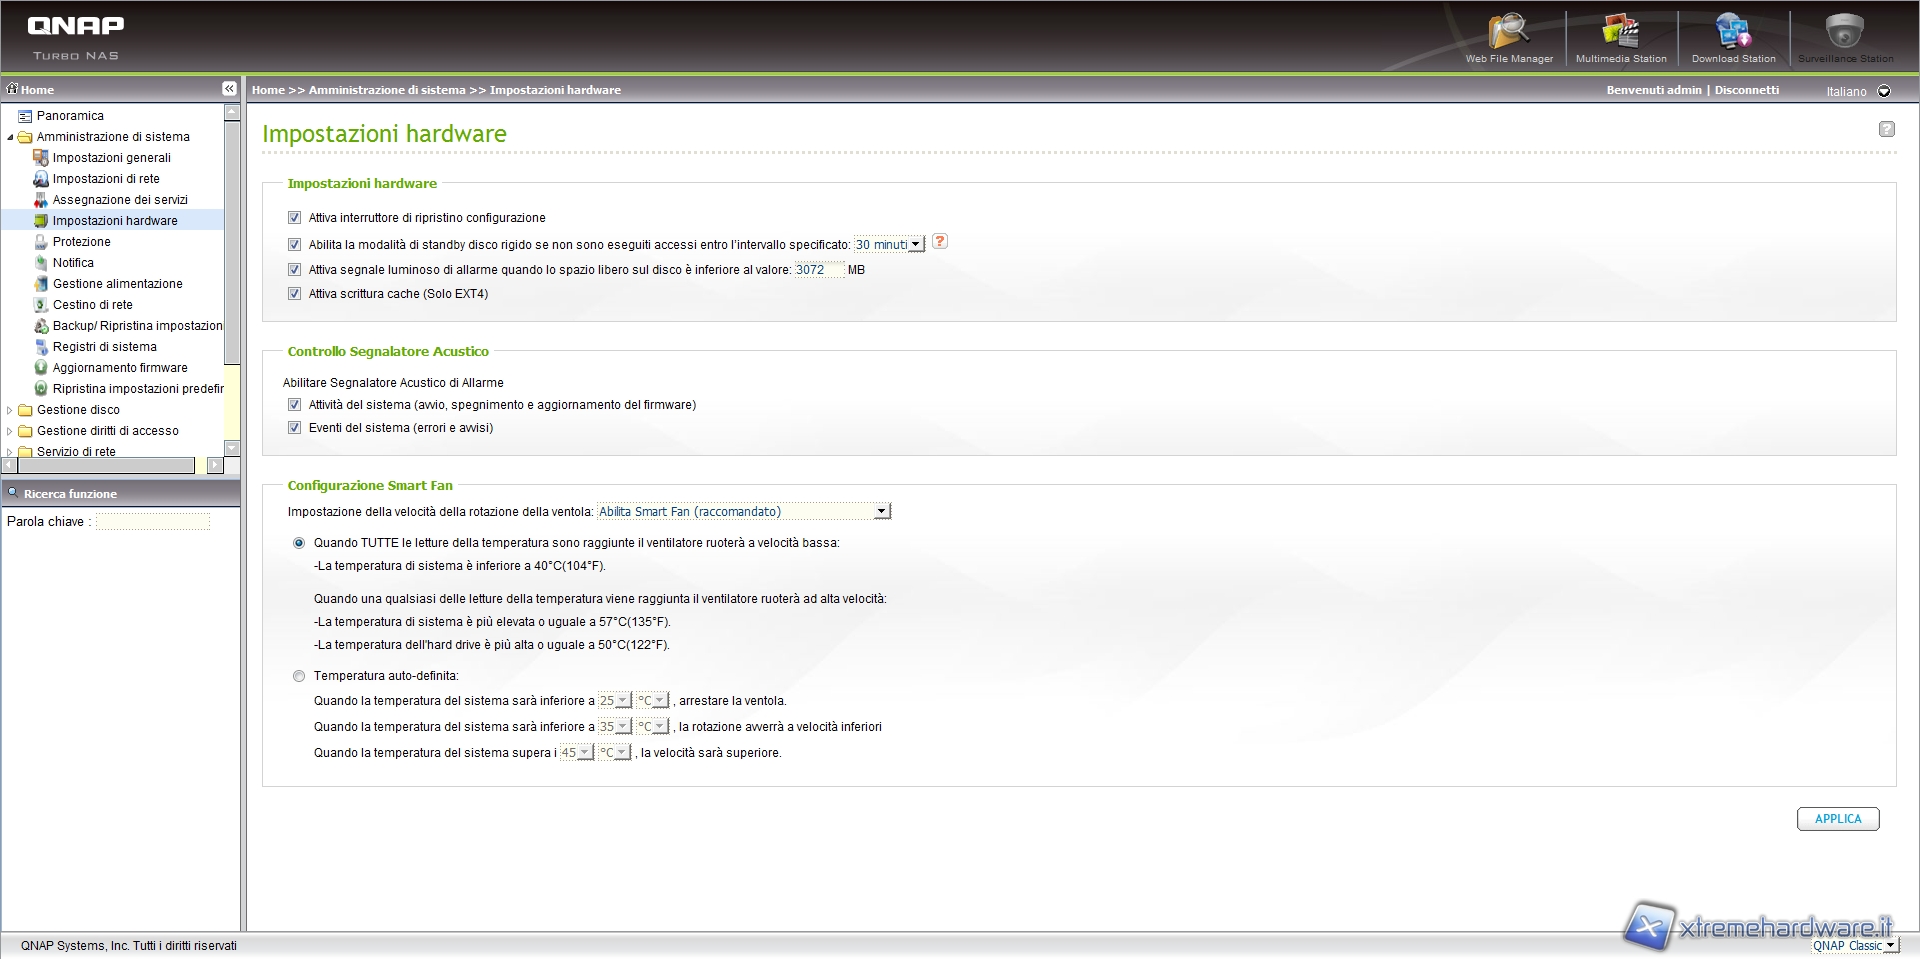Viewport: 1920px width, 959px height.
Task: Open the 30 minuti standby dropdown
Action: point(888,245)
